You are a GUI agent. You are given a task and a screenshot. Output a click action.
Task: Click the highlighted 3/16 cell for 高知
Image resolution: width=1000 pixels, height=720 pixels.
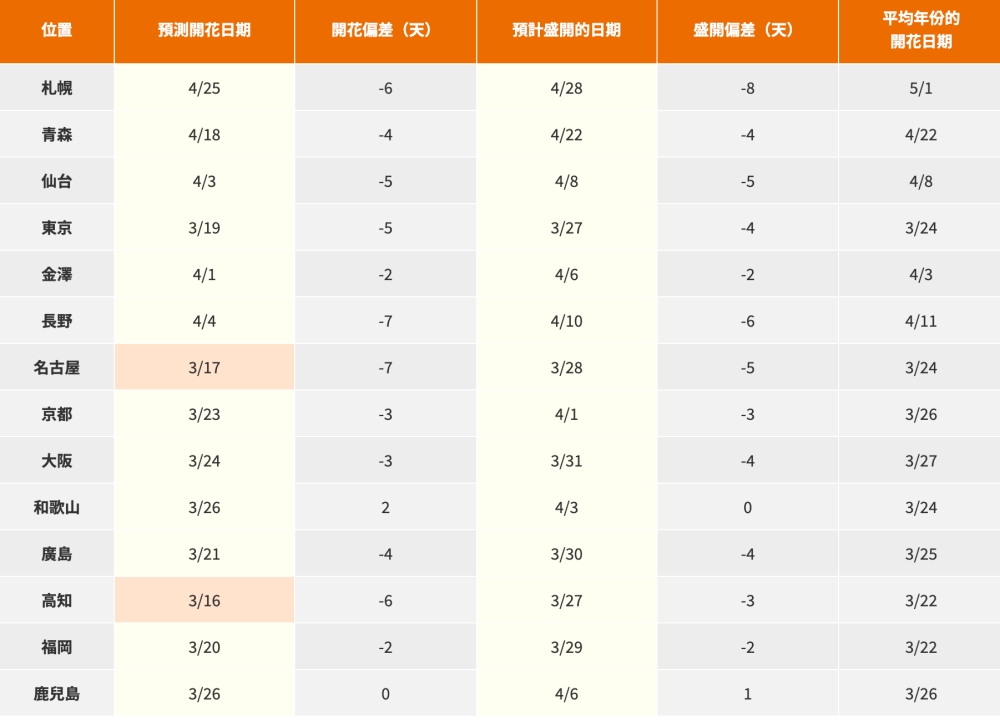pos(204,600)
